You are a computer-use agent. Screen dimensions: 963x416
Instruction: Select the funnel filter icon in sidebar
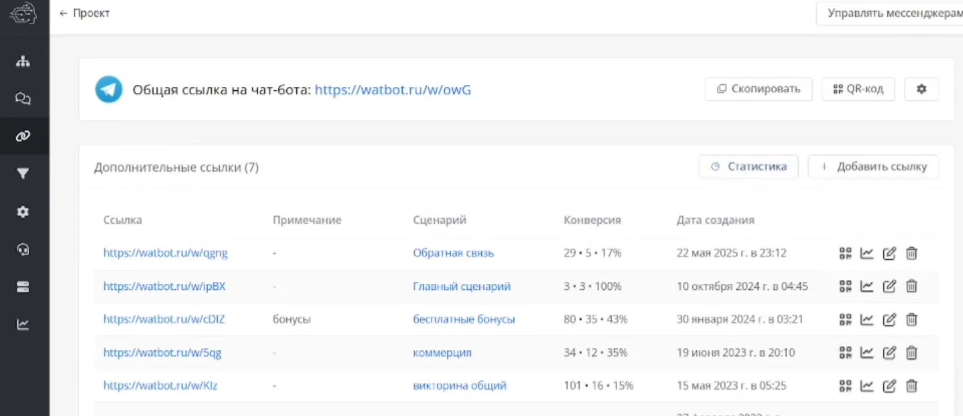pyautogui.click(x=22, y=174)
